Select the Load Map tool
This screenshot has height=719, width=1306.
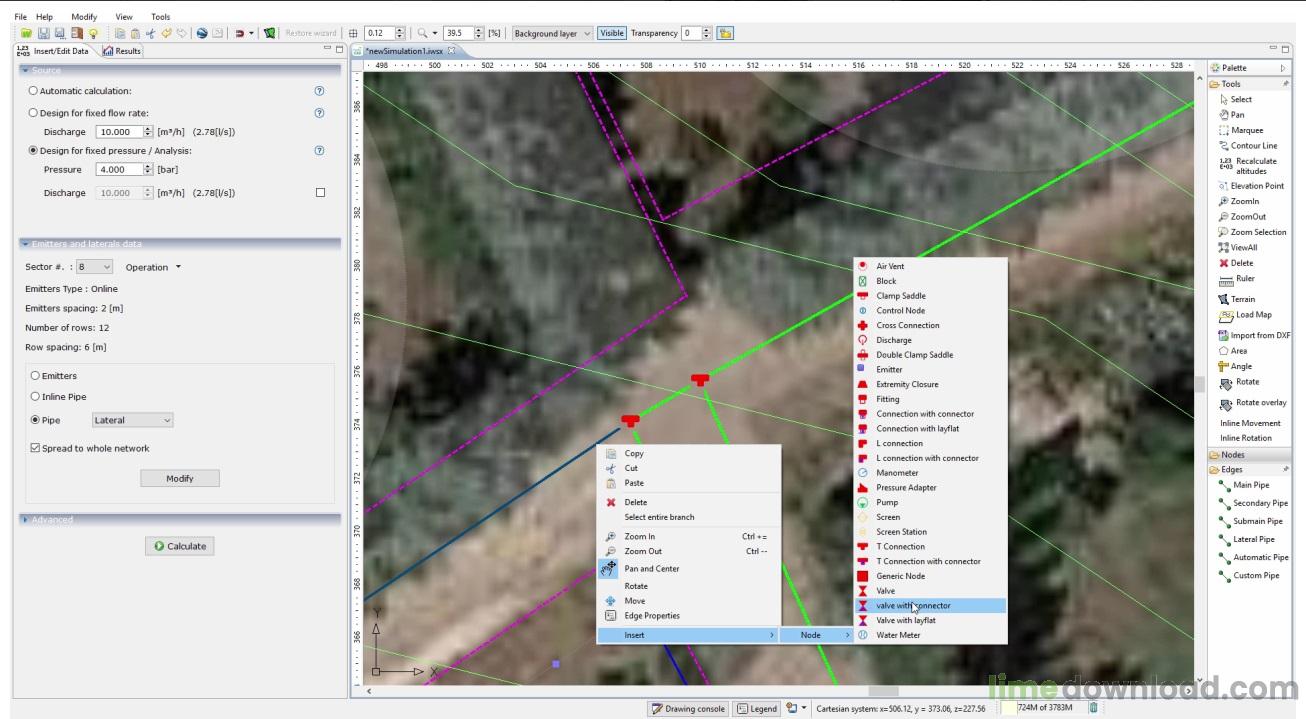coord(1253,315)
